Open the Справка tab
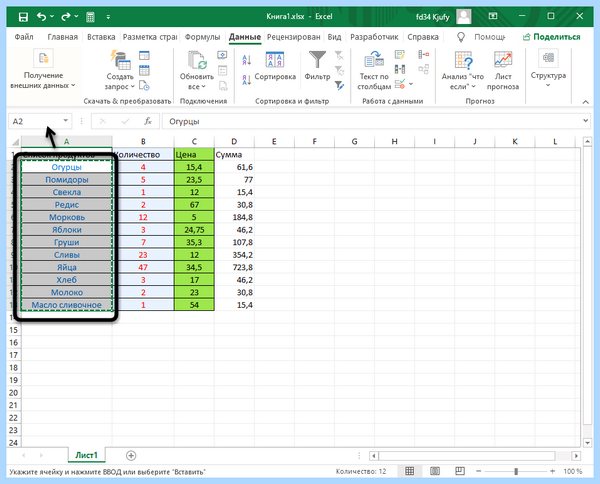This screenshot has width=600, height=484. tap(423, 37)
